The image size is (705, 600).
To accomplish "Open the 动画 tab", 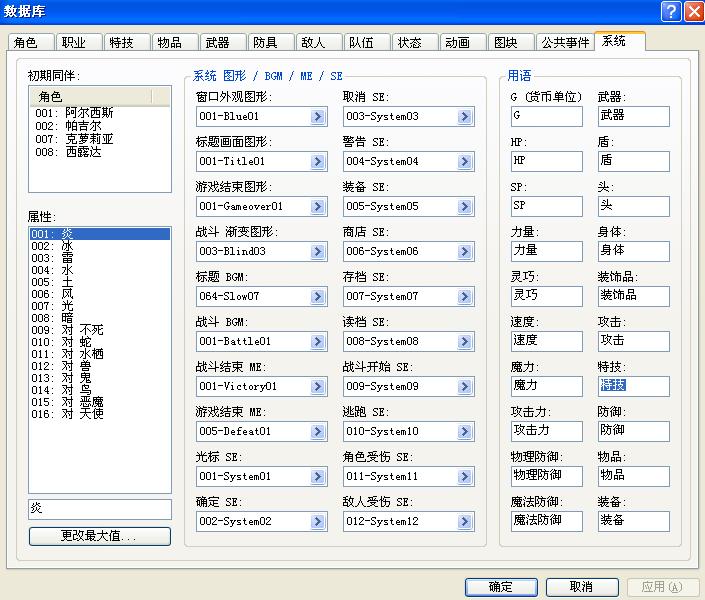I will point(463,42).
